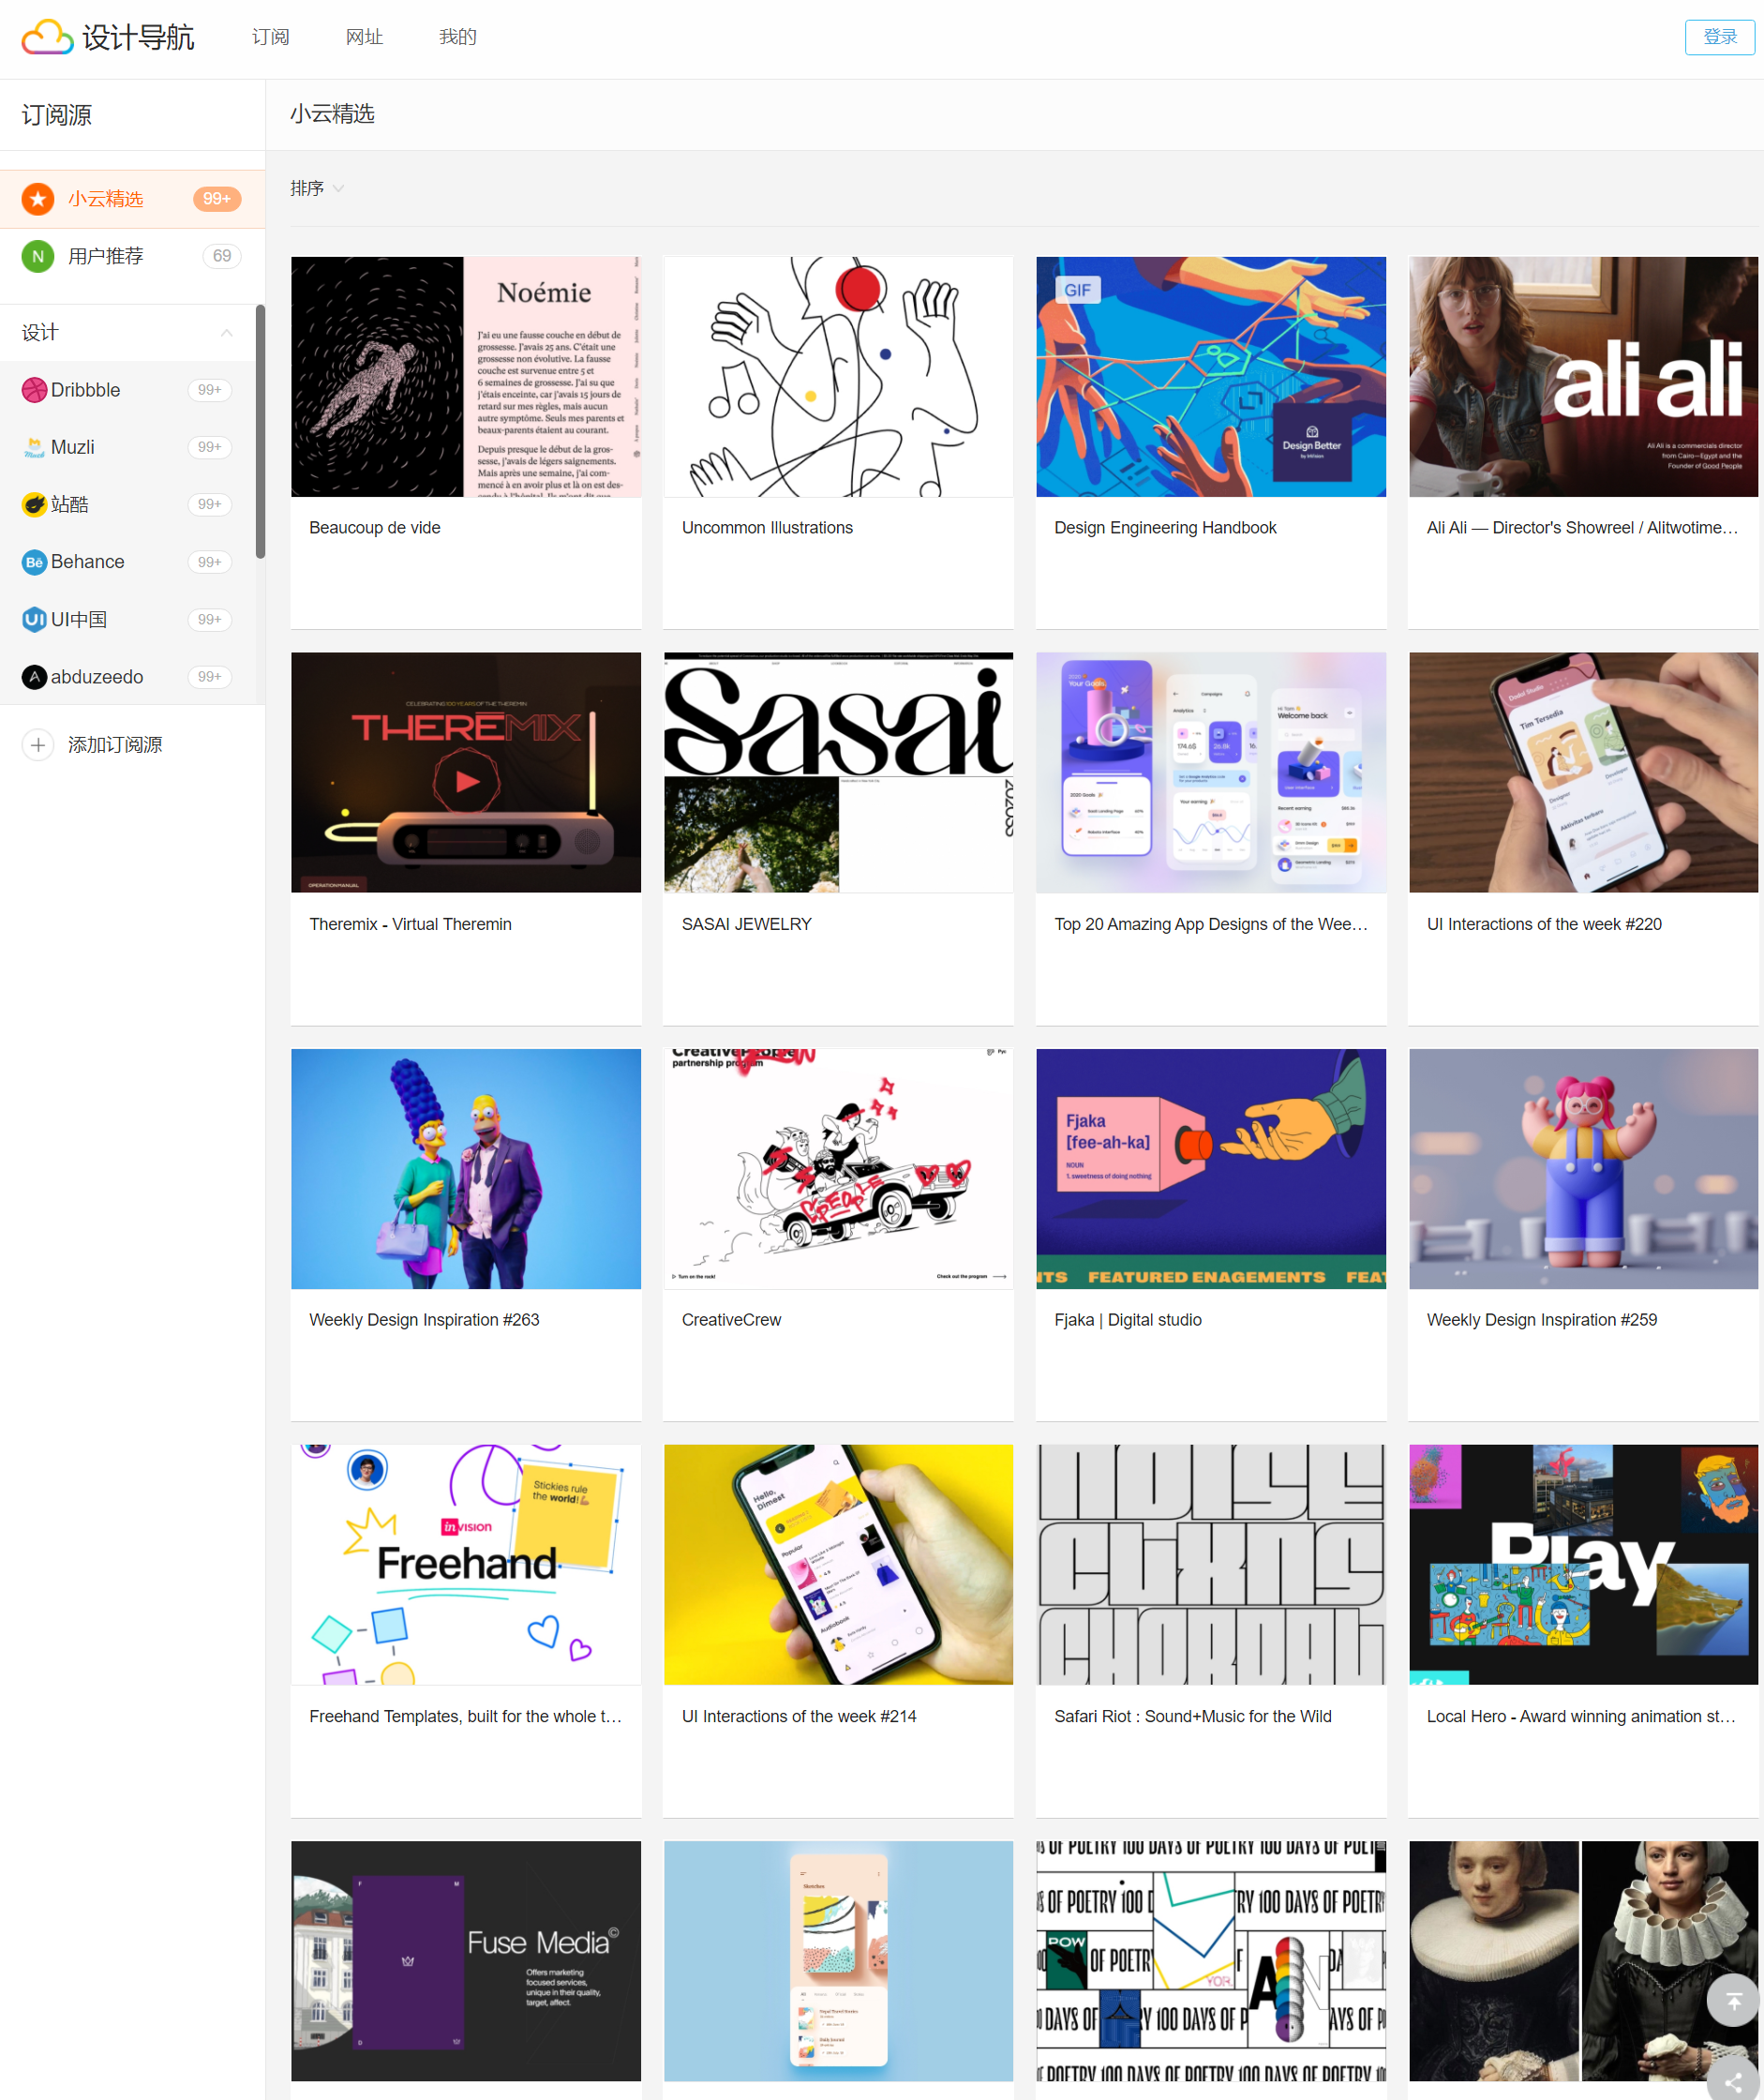Viewport: 1764px width, 2100px height.
Task: Click the app designs mockup thumbnail
Action: (x=1211, y=772)
